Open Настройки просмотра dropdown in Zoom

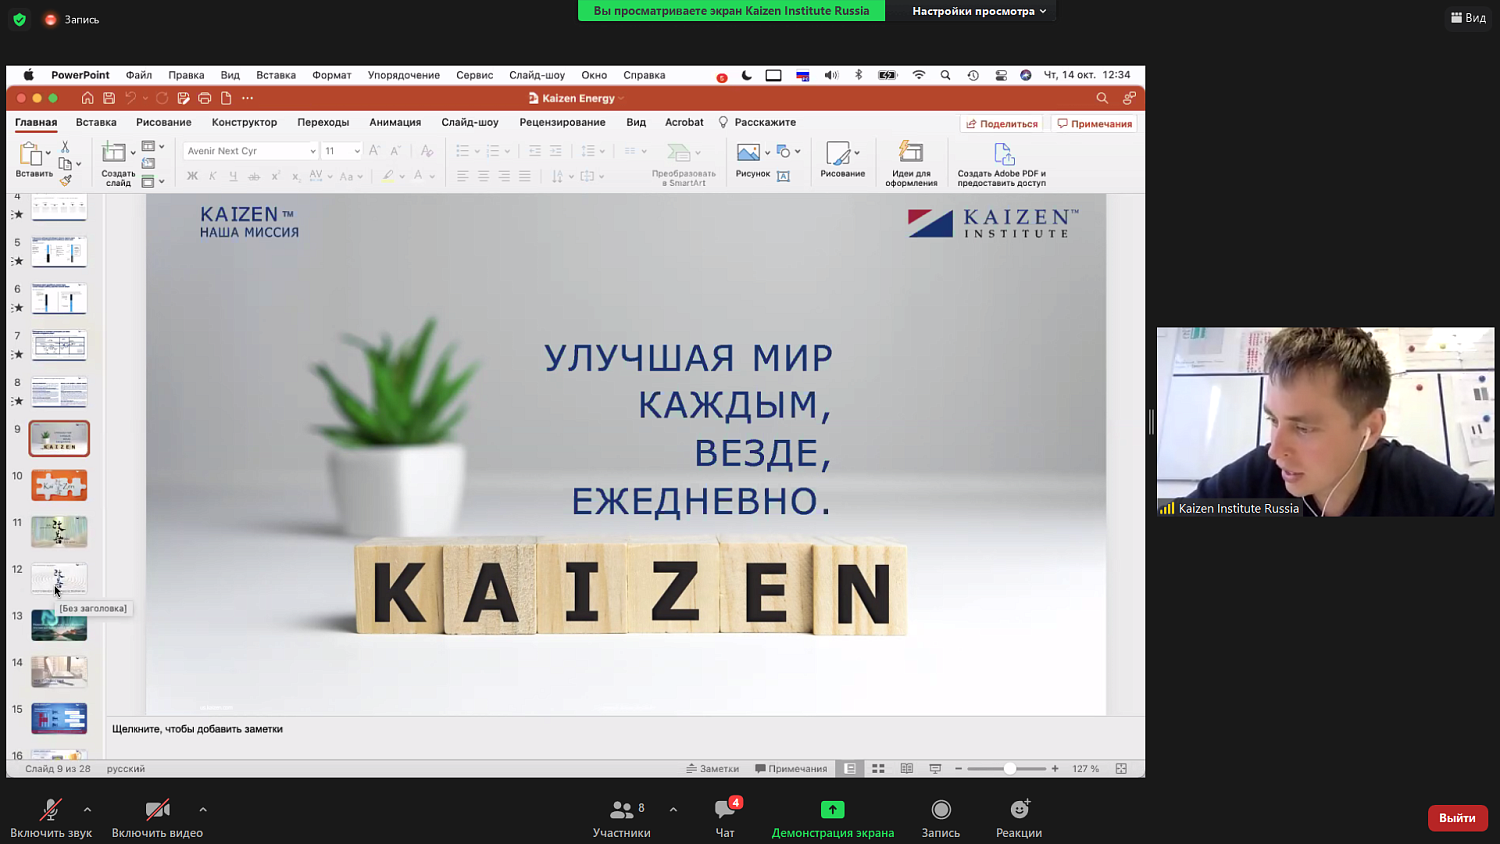point(978,11)
